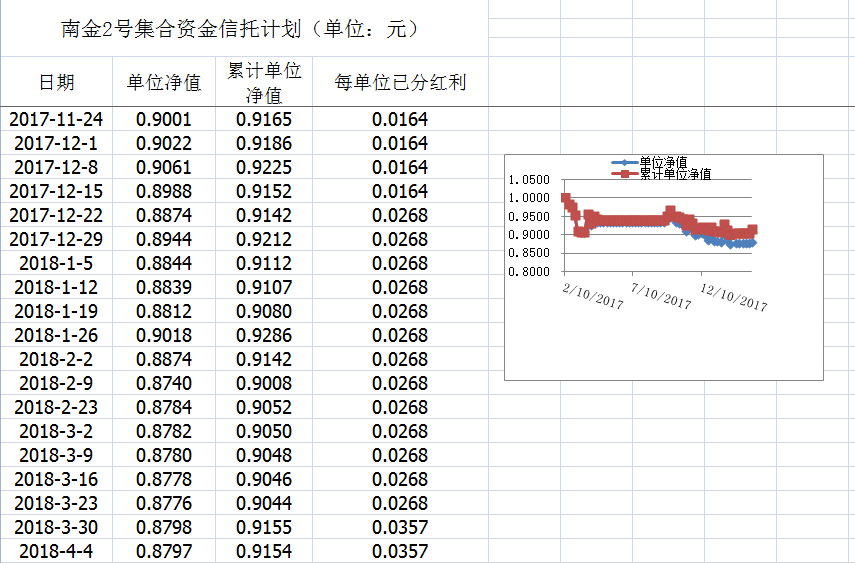Select the 单位净值 table header cell
The width and height of the screenshot is (855, 563).
pos(164,82)
